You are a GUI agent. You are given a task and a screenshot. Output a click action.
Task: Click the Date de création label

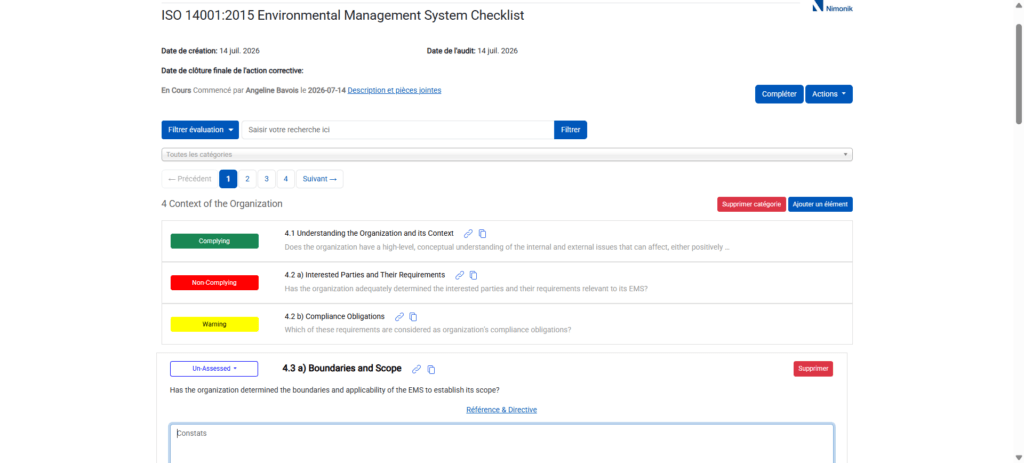click(189, 51)
